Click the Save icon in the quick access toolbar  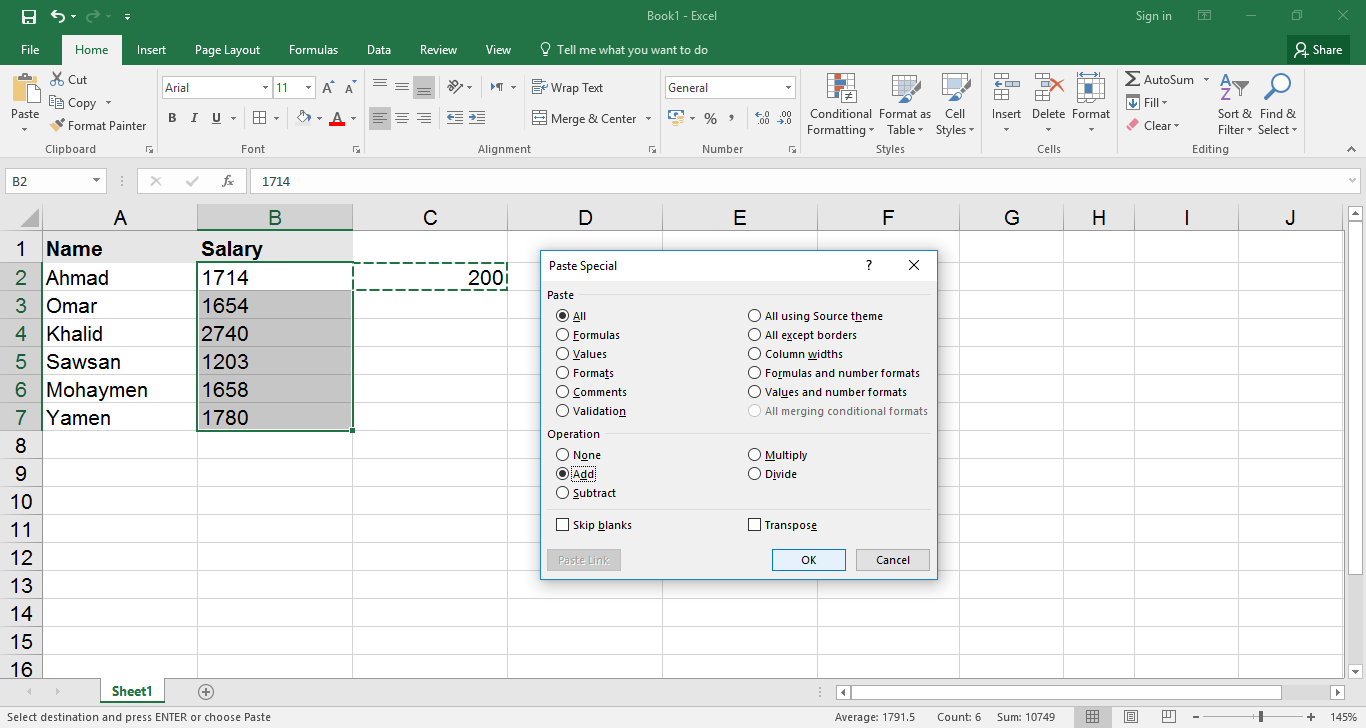click(28, 17)
